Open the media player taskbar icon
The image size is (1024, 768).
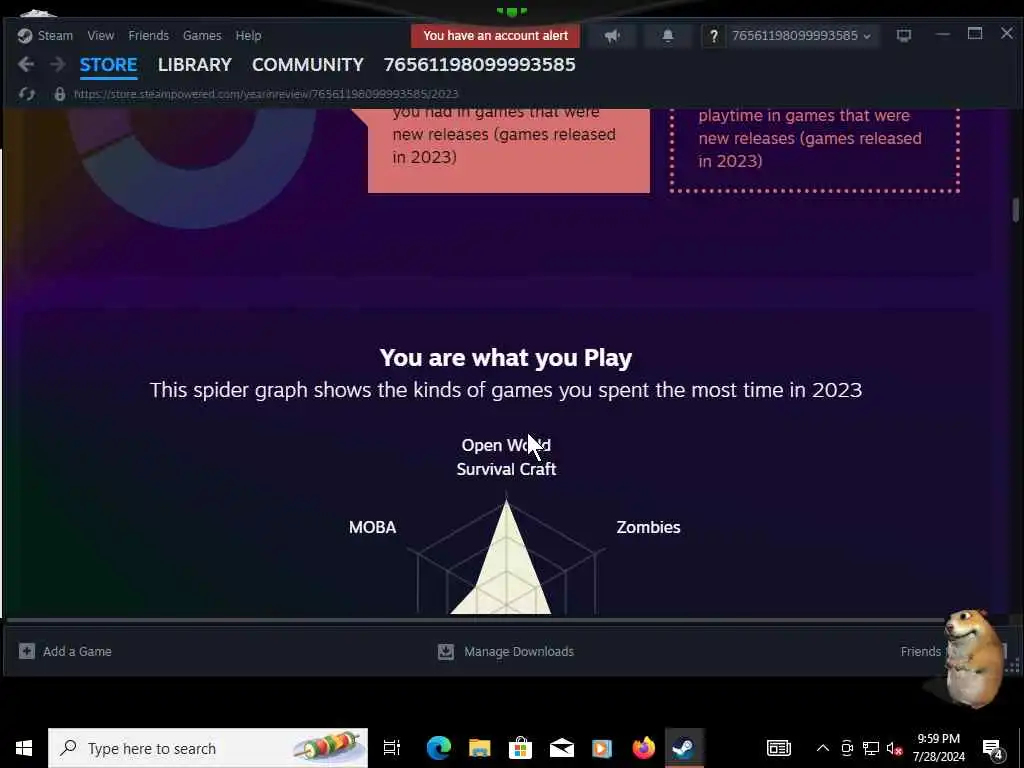(602, 748)
